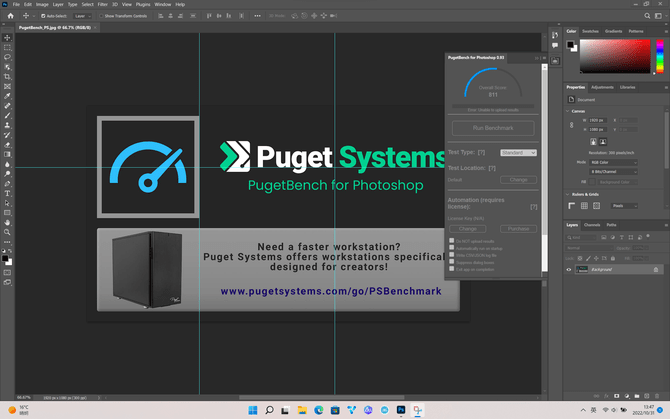Click the portrait orientation canvas icon
Screen dimensions: 670x419
point(593,141)
